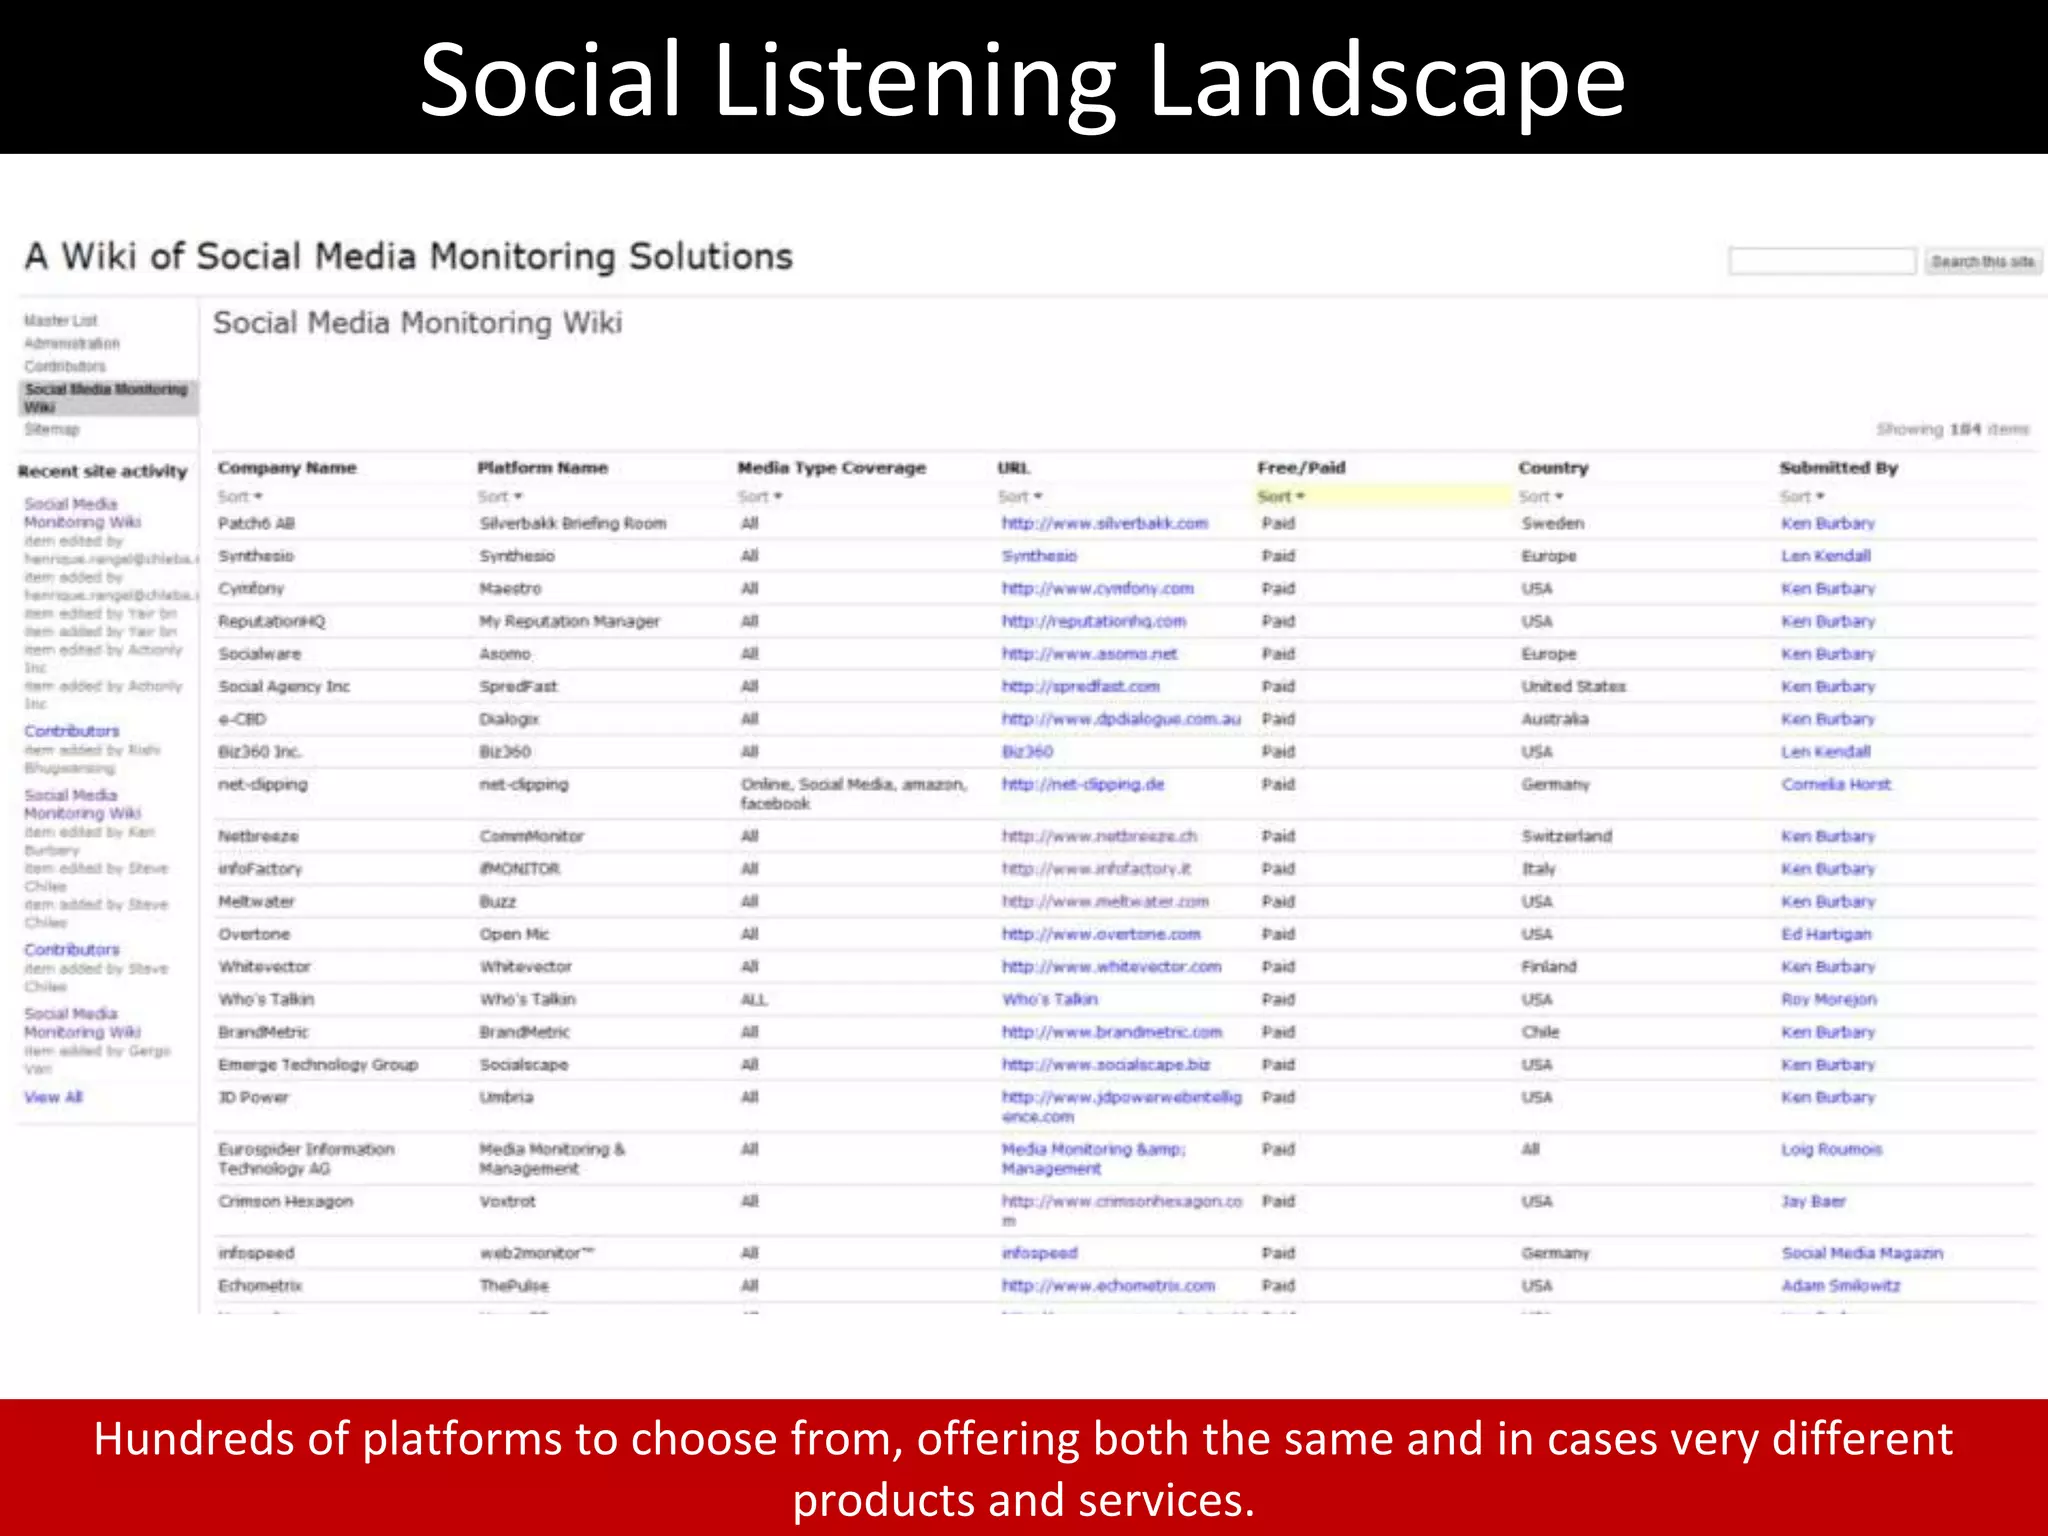Open Sitemap in the sidebar
Image resolution: width=2048 pixels, height=1536 pixels.
coord(52,429)
